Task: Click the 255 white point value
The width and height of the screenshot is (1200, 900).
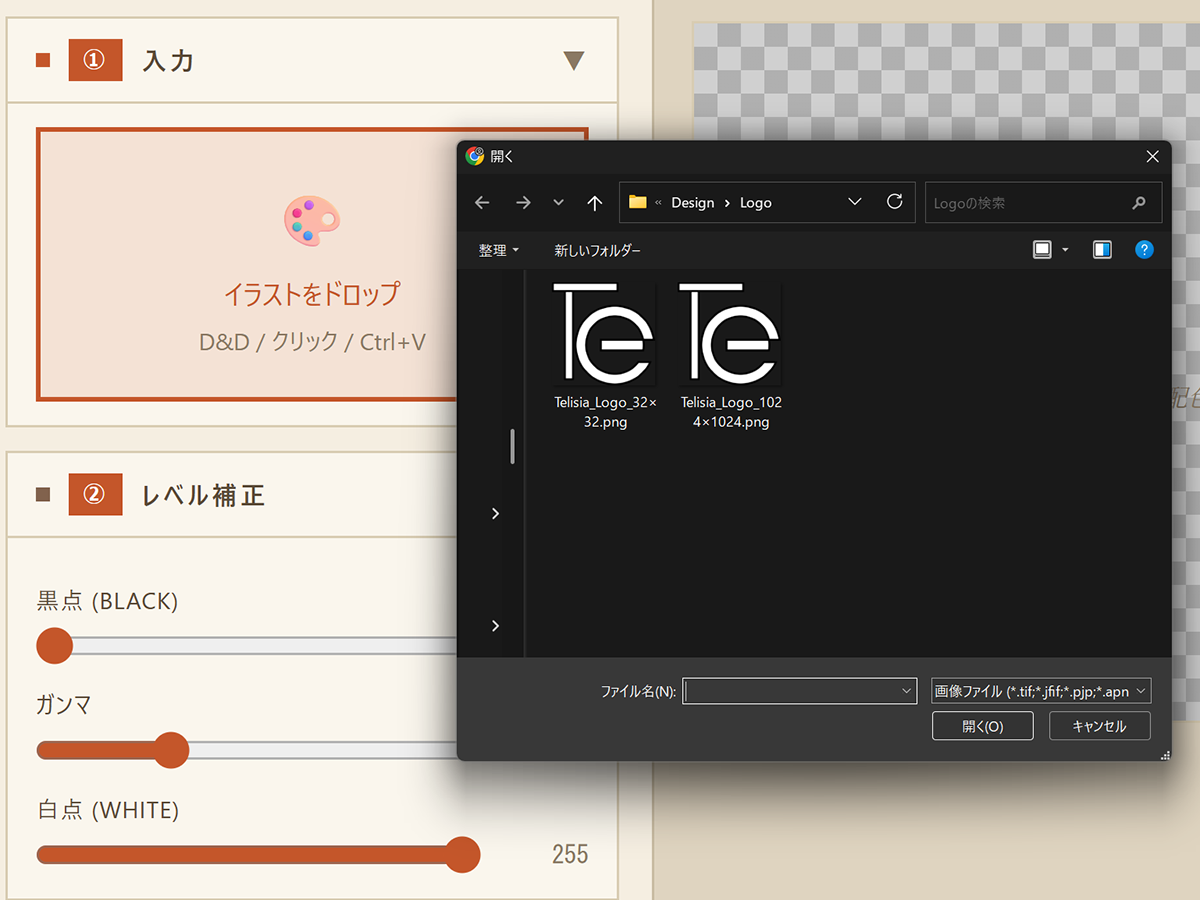Action: click(x=570, y=854)
